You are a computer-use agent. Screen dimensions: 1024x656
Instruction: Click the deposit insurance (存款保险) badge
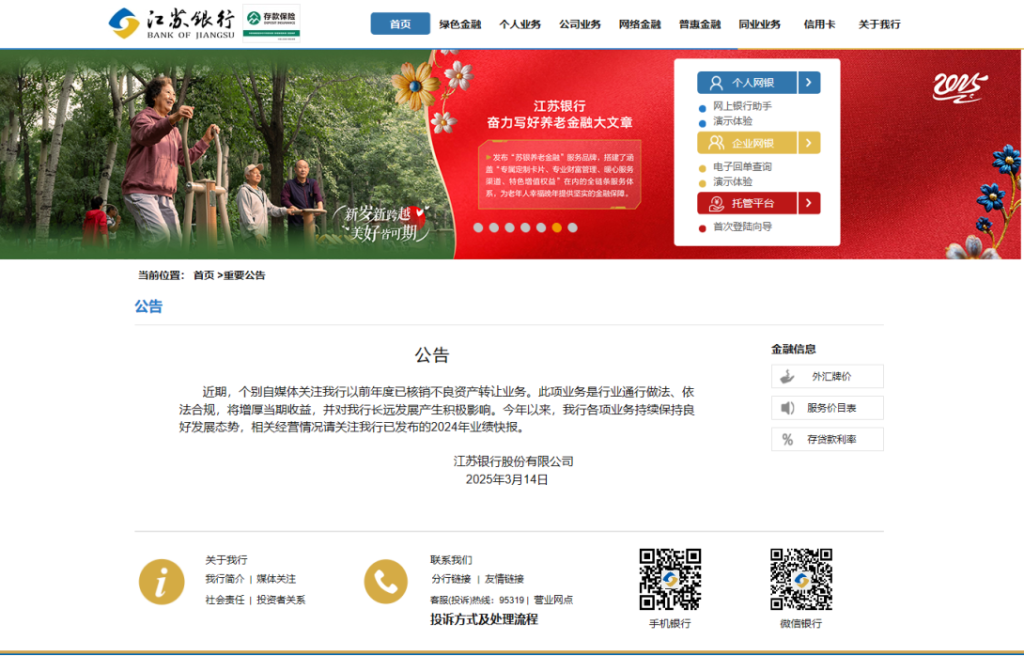point(271,23)
